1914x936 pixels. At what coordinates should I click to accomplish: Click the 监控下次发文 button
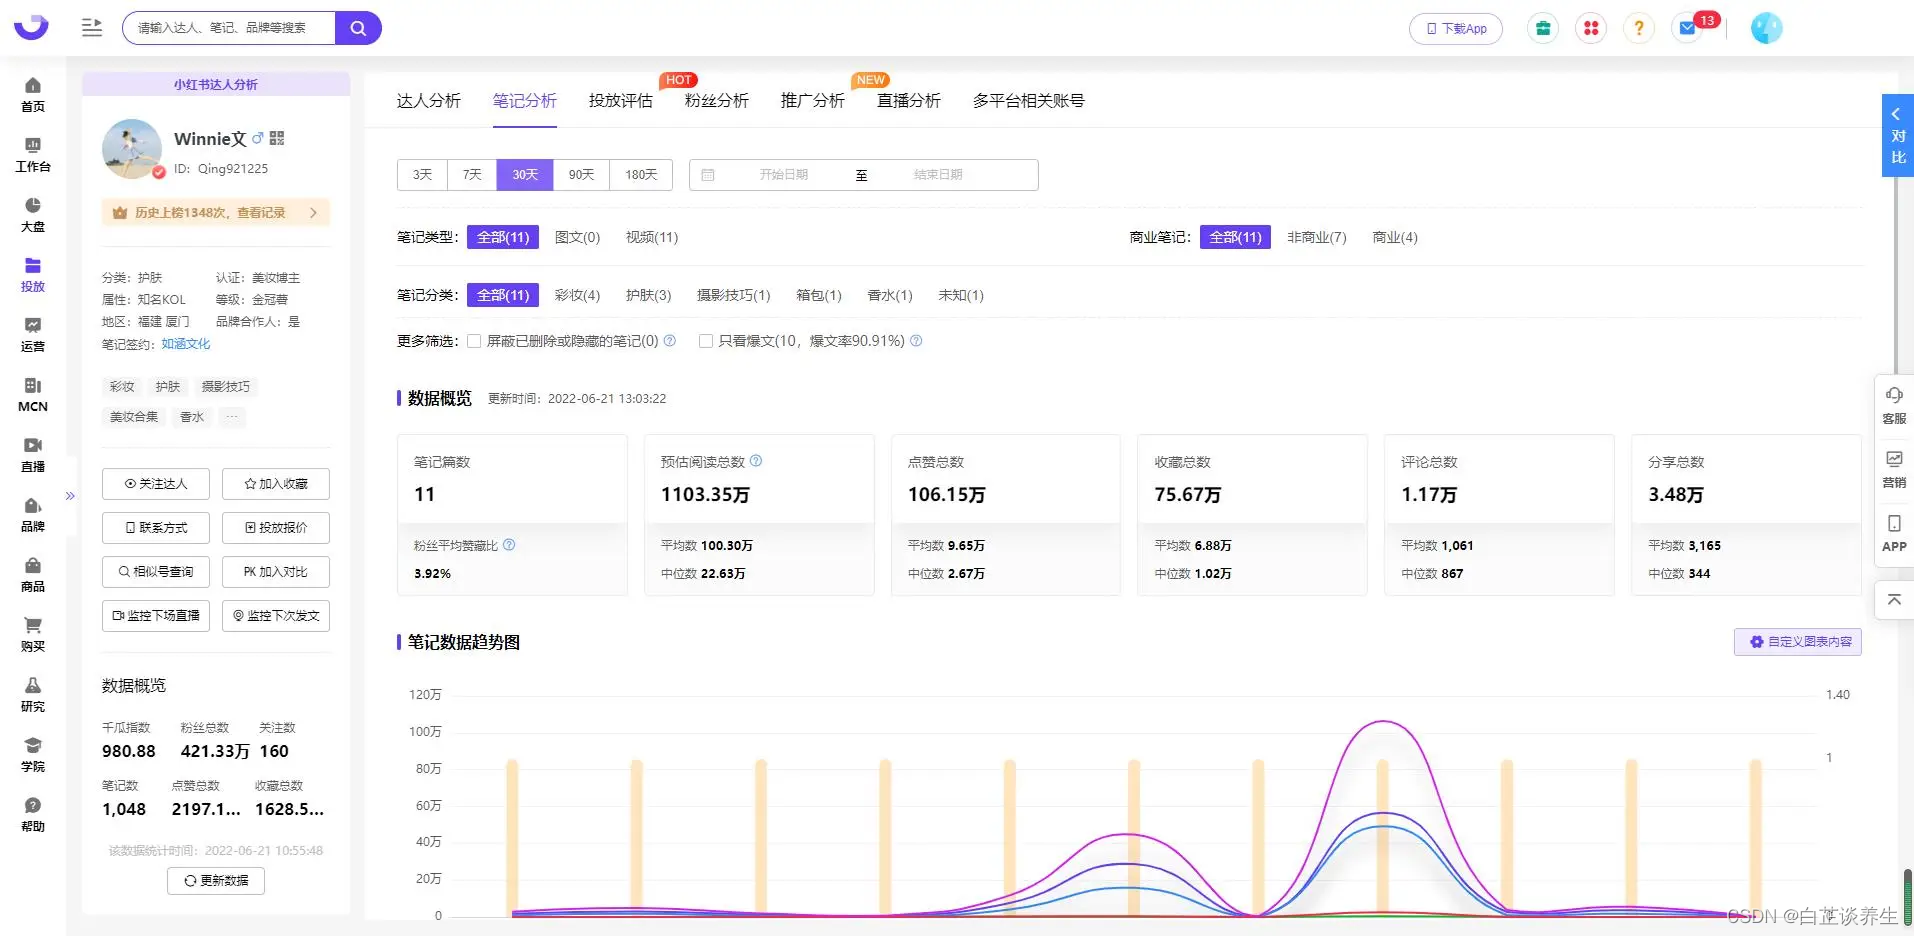coord(276,615)
